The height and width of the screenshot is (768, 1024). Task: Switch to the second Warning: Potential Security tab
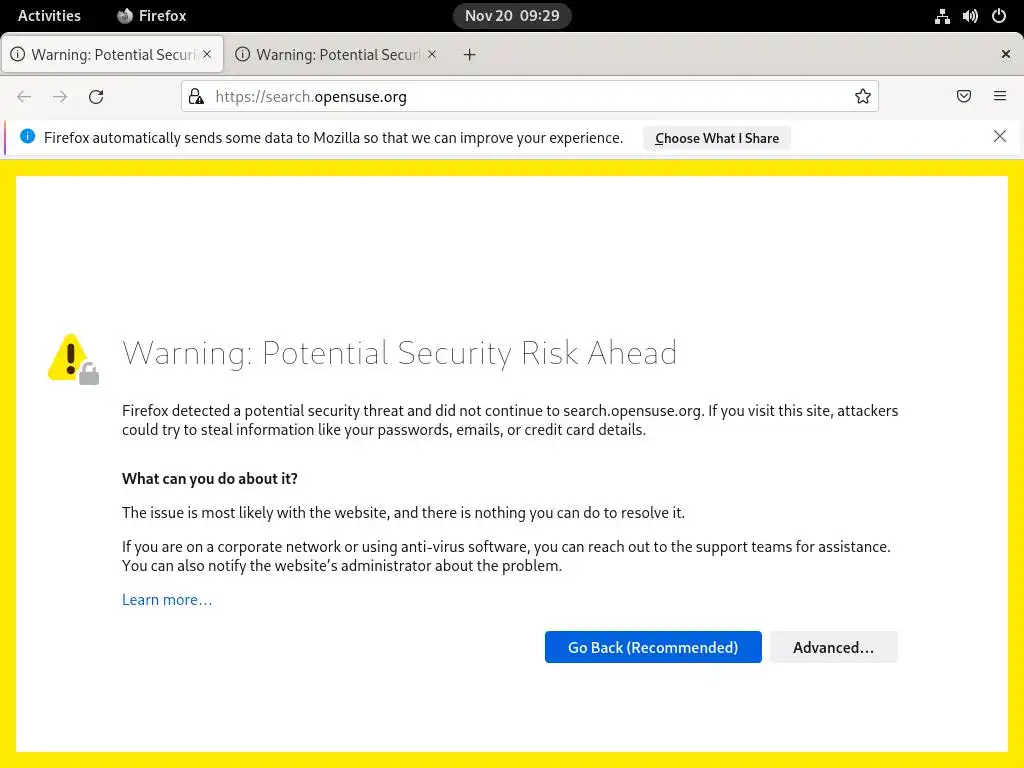click(337, 54)
